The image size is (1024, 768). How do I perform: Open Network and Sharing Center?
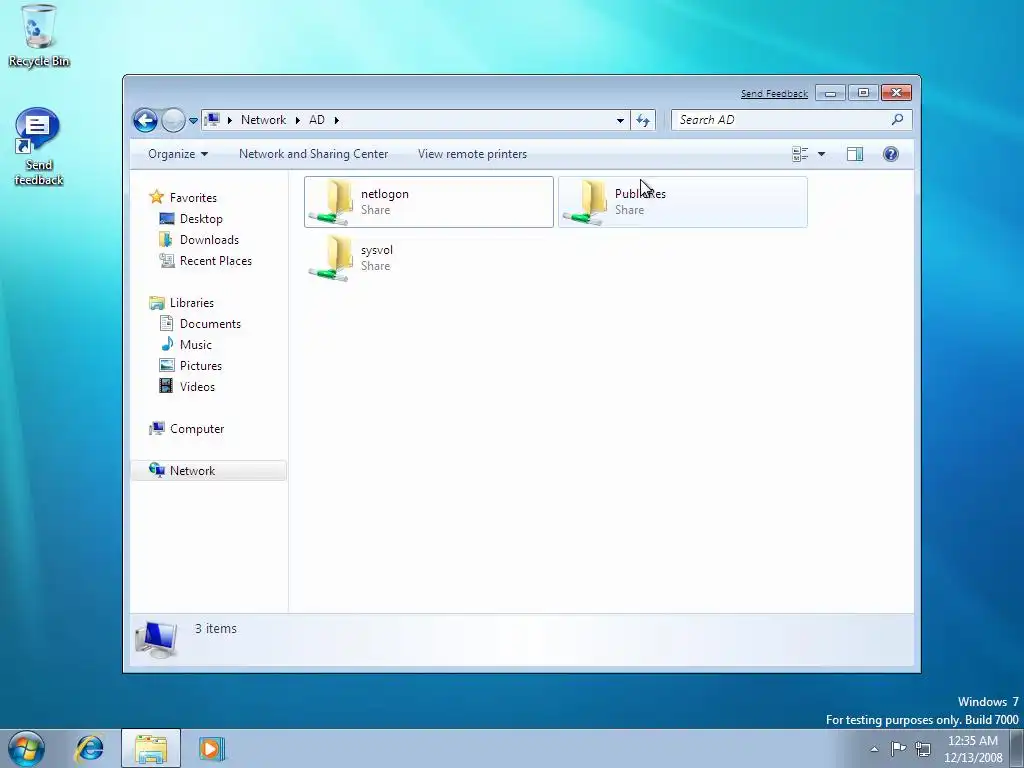[313, 154]
